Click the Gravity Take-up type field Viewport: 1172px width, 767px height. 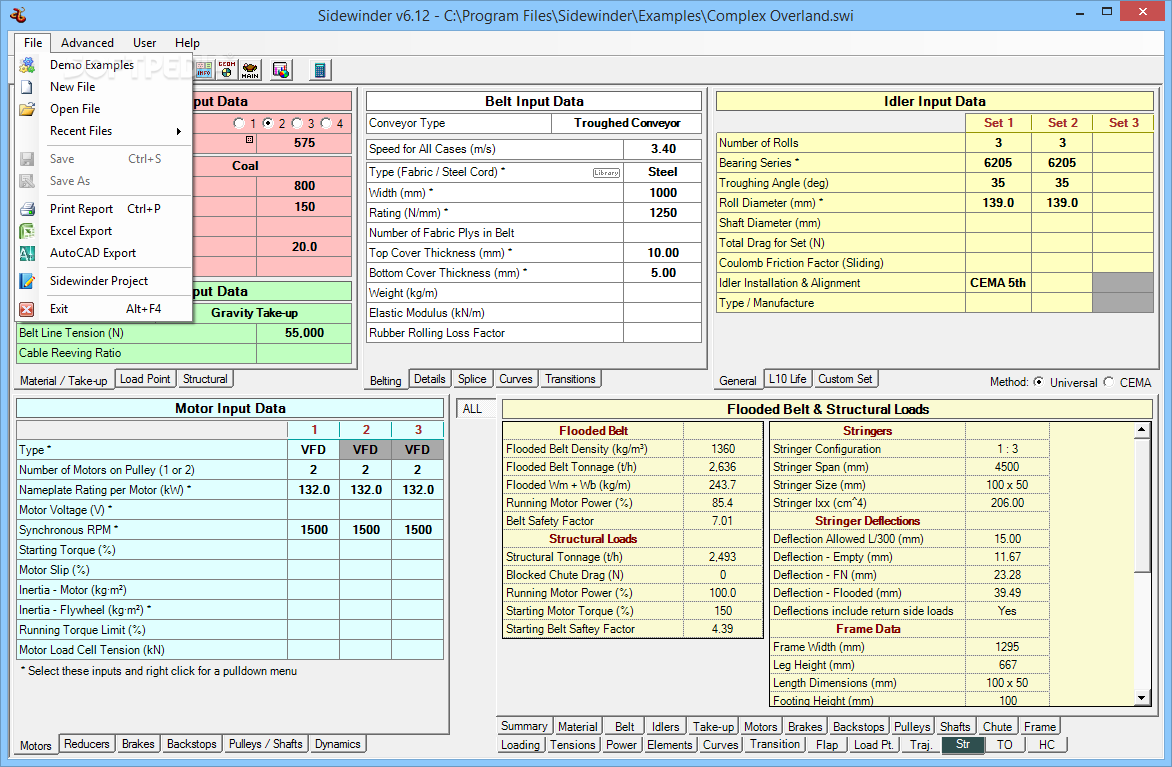coord(254,312)
